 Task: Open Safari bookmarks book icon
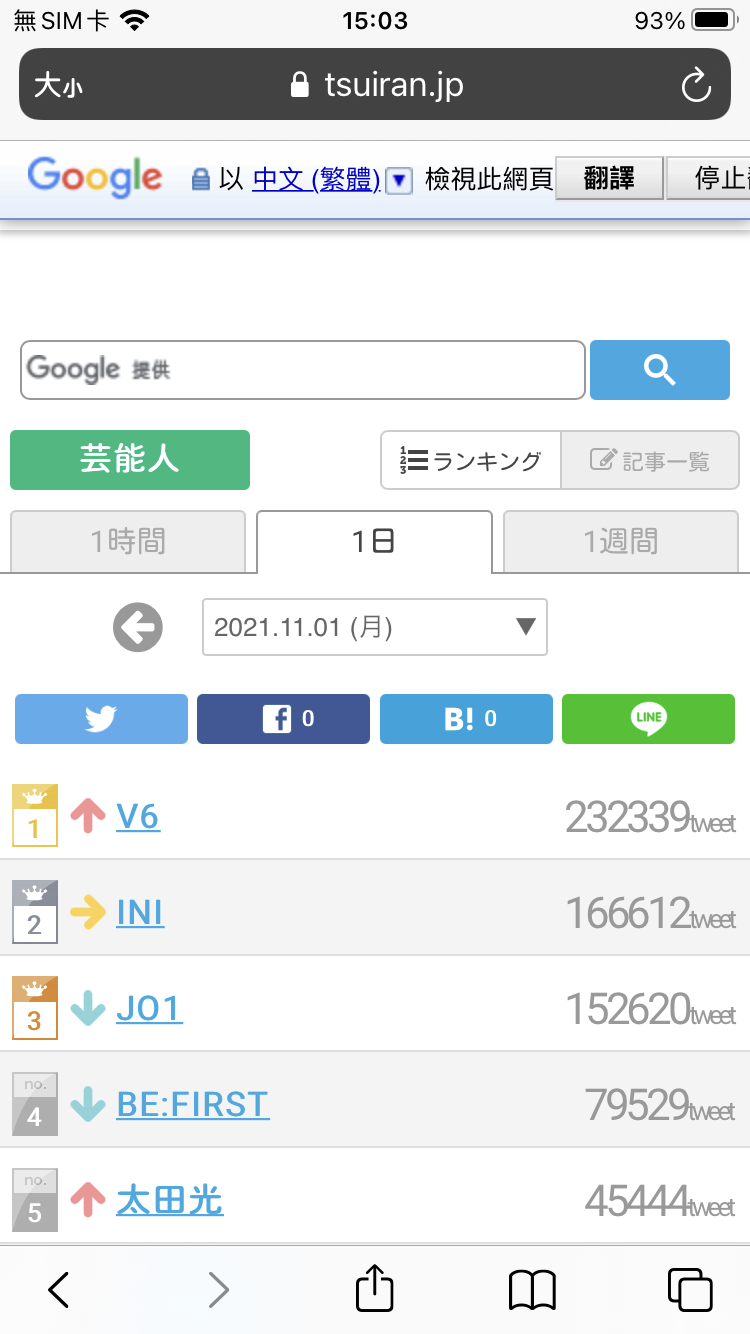(532, 1290)
